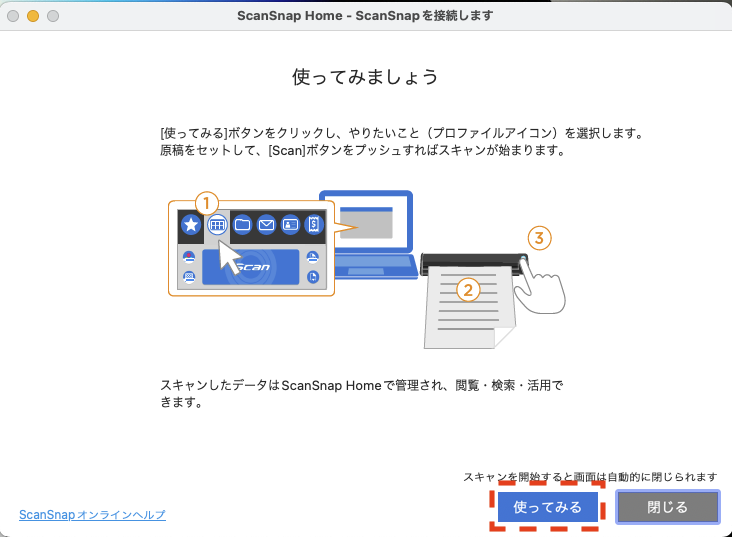
Task: Click the folder profile icon in illustration
Action: (242, 225)
